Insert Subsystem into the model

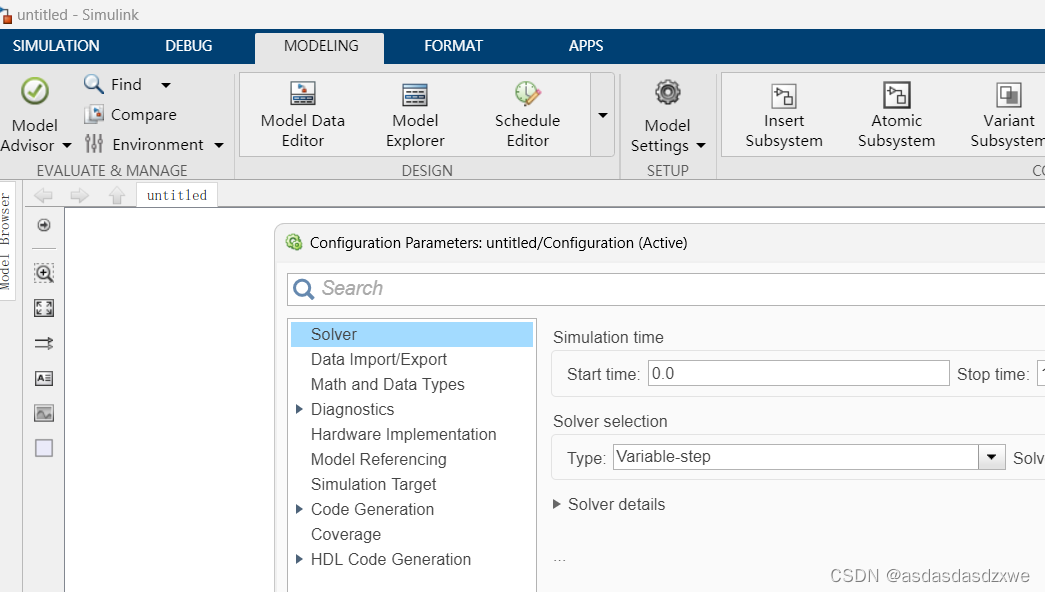click(784, 115)
